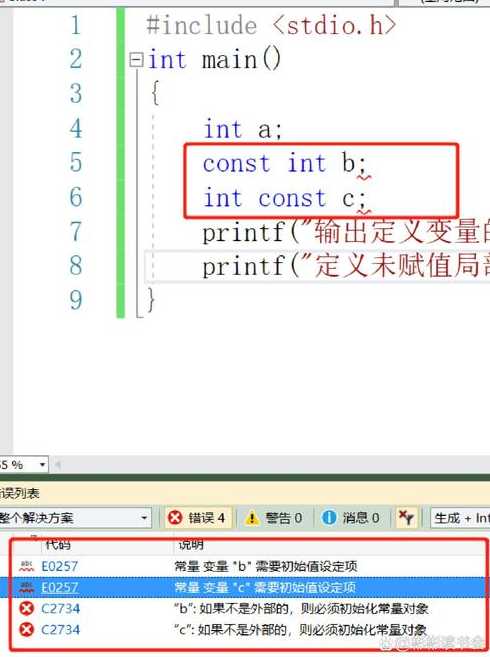Toggle the warnings filter showing 0 warnings
The width and height of the screenshot is (490, 657).
coord(274,518)
